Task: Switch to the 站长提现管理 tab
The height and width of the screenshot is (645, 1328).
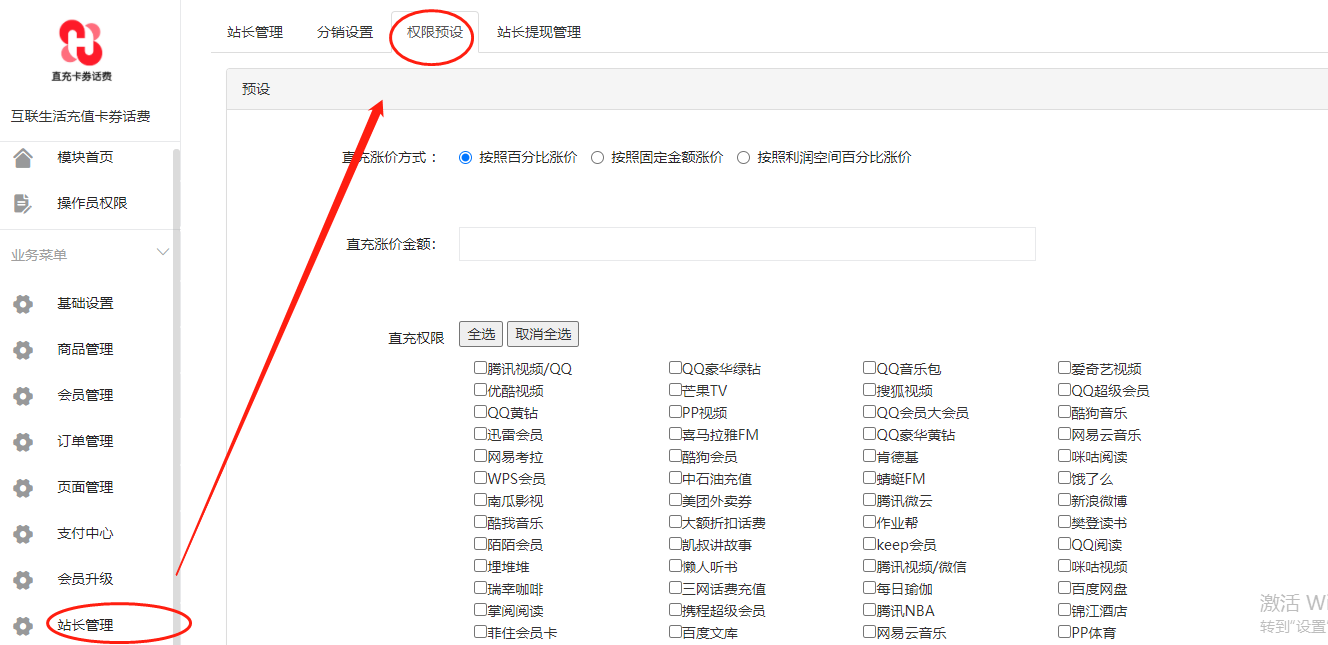Action: [539, 32]
